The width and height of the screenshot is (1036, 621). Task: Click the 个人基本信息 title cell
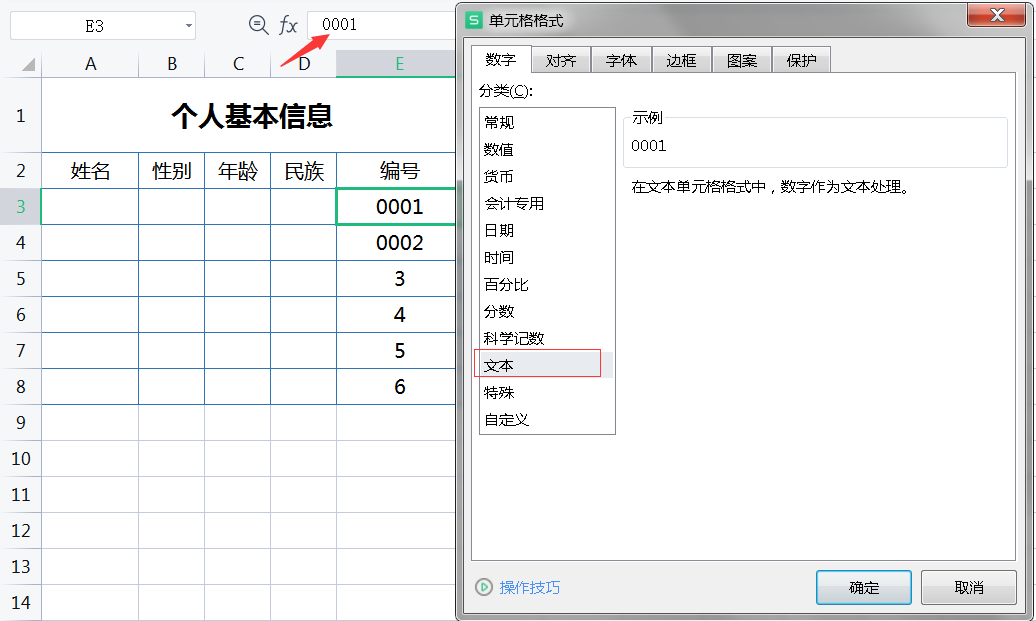click(x=249, y=116)
